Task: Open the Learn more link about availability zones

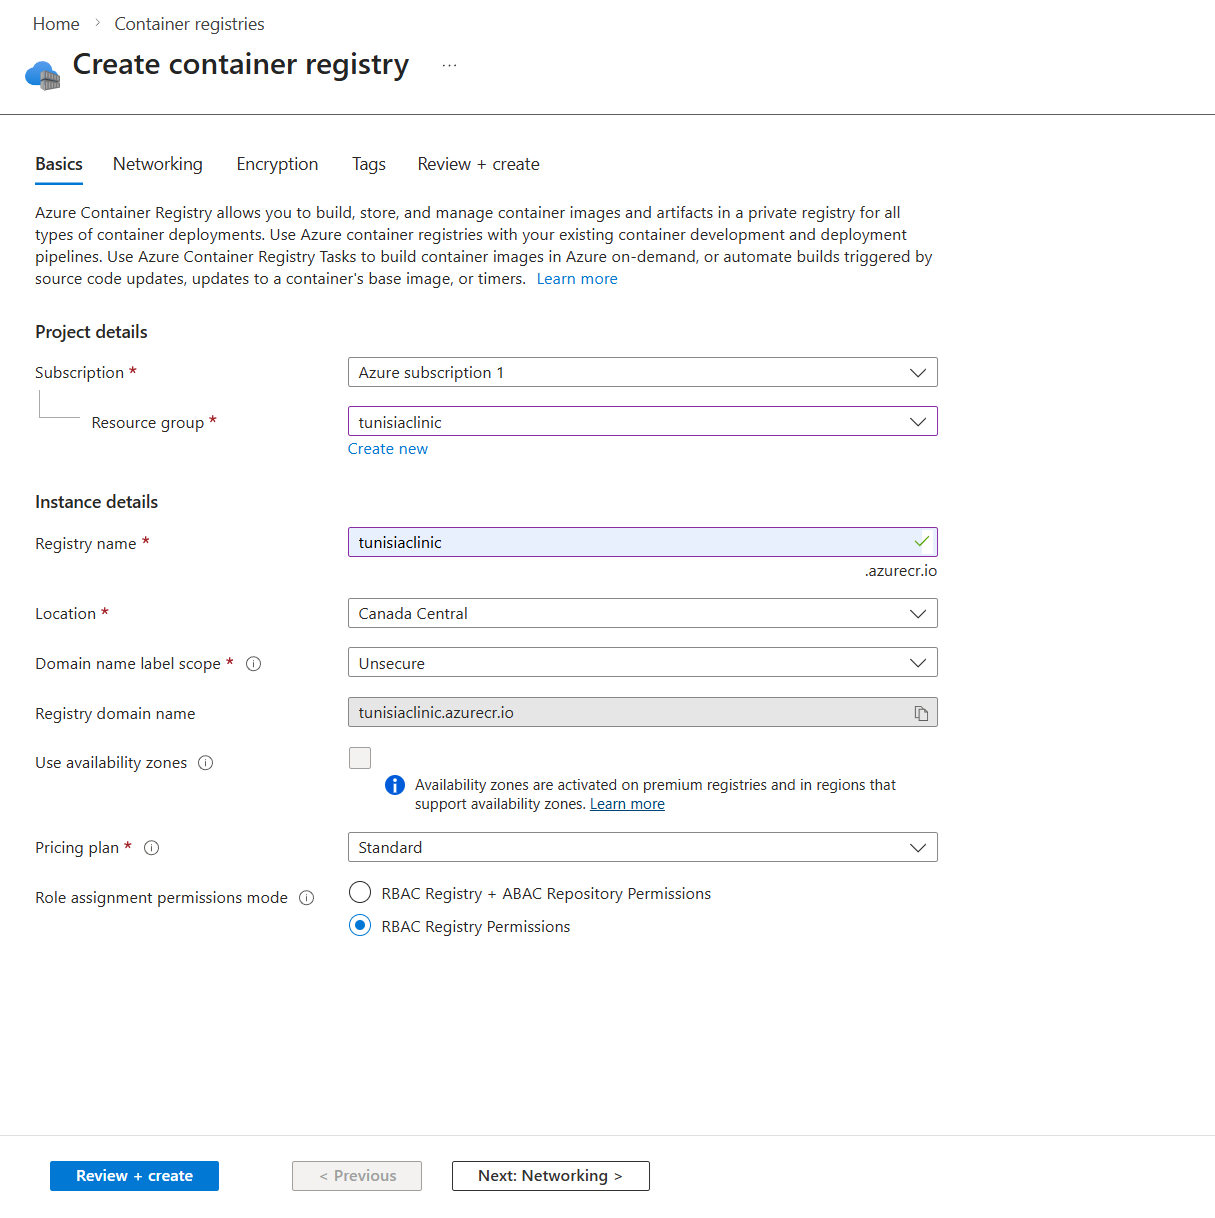Action: 627,803
